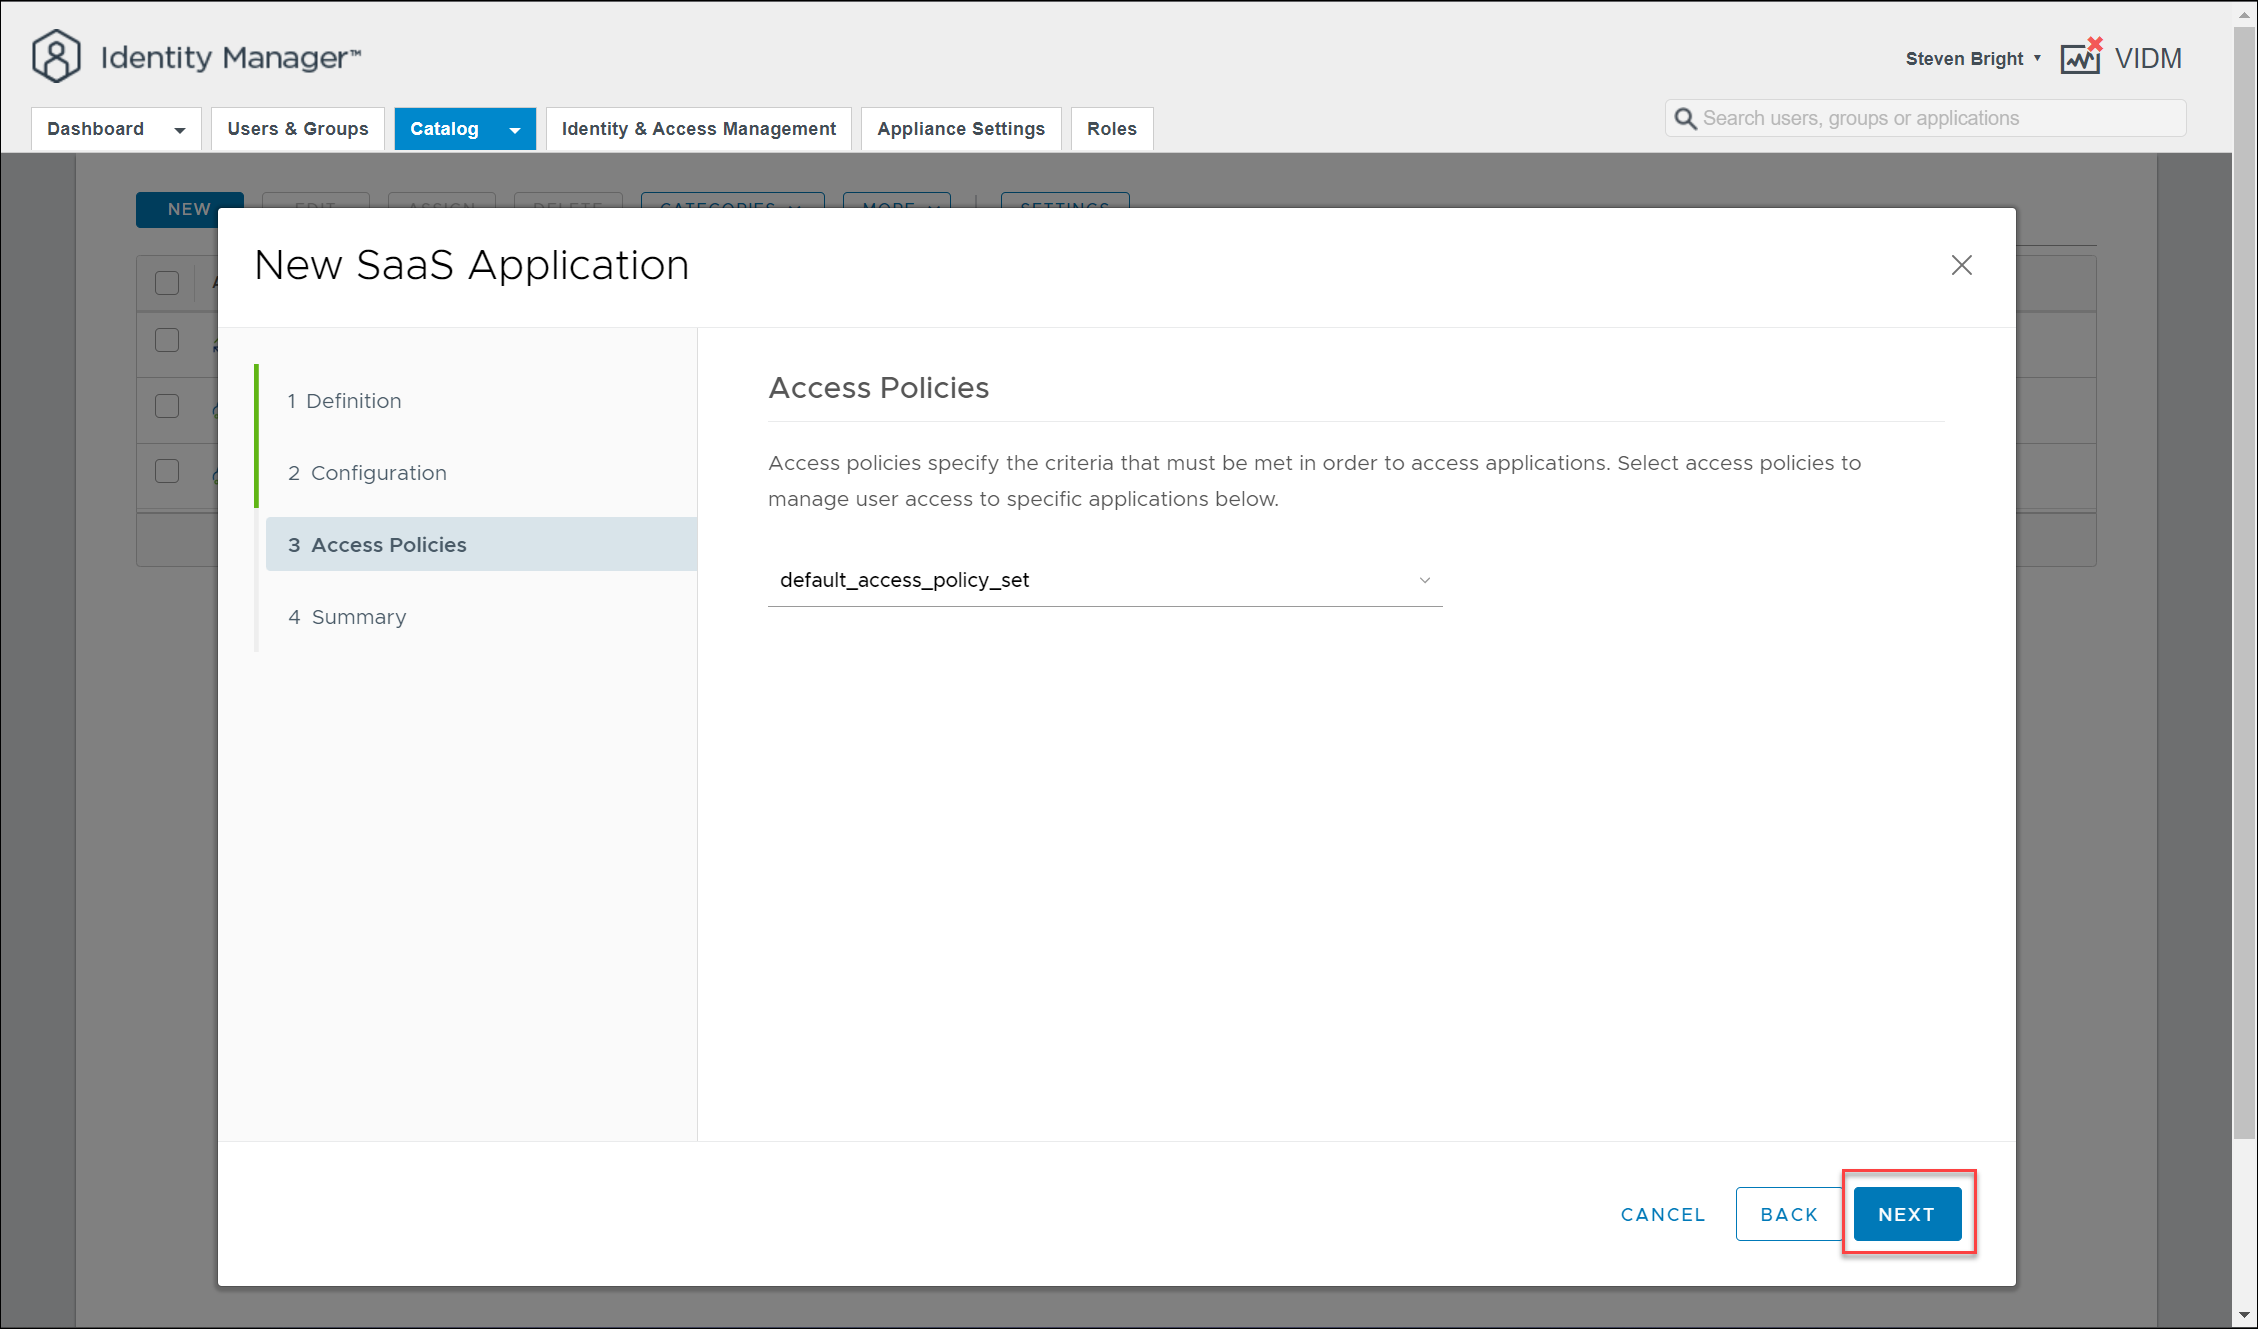The image size is (2258, 1329).
Task: Open the Steven Bright user menu arrow
Action: 2037,58
